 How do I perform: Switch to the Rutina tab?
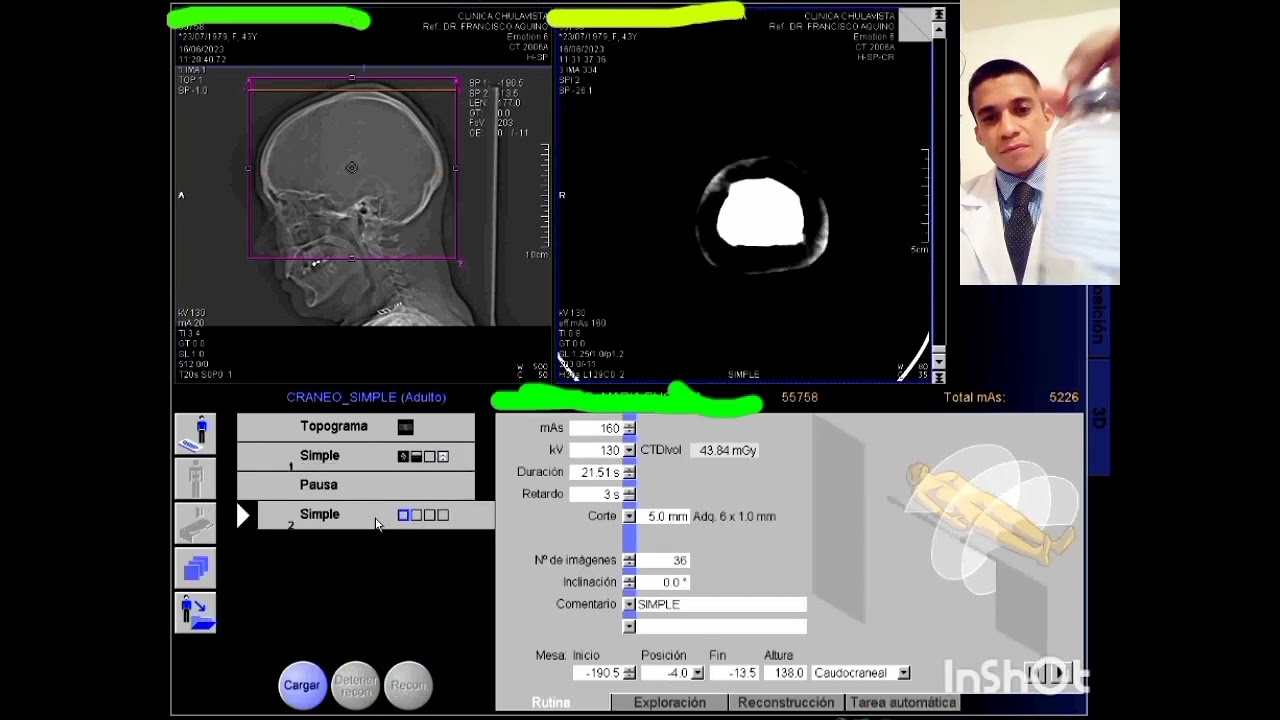point(551,703)
